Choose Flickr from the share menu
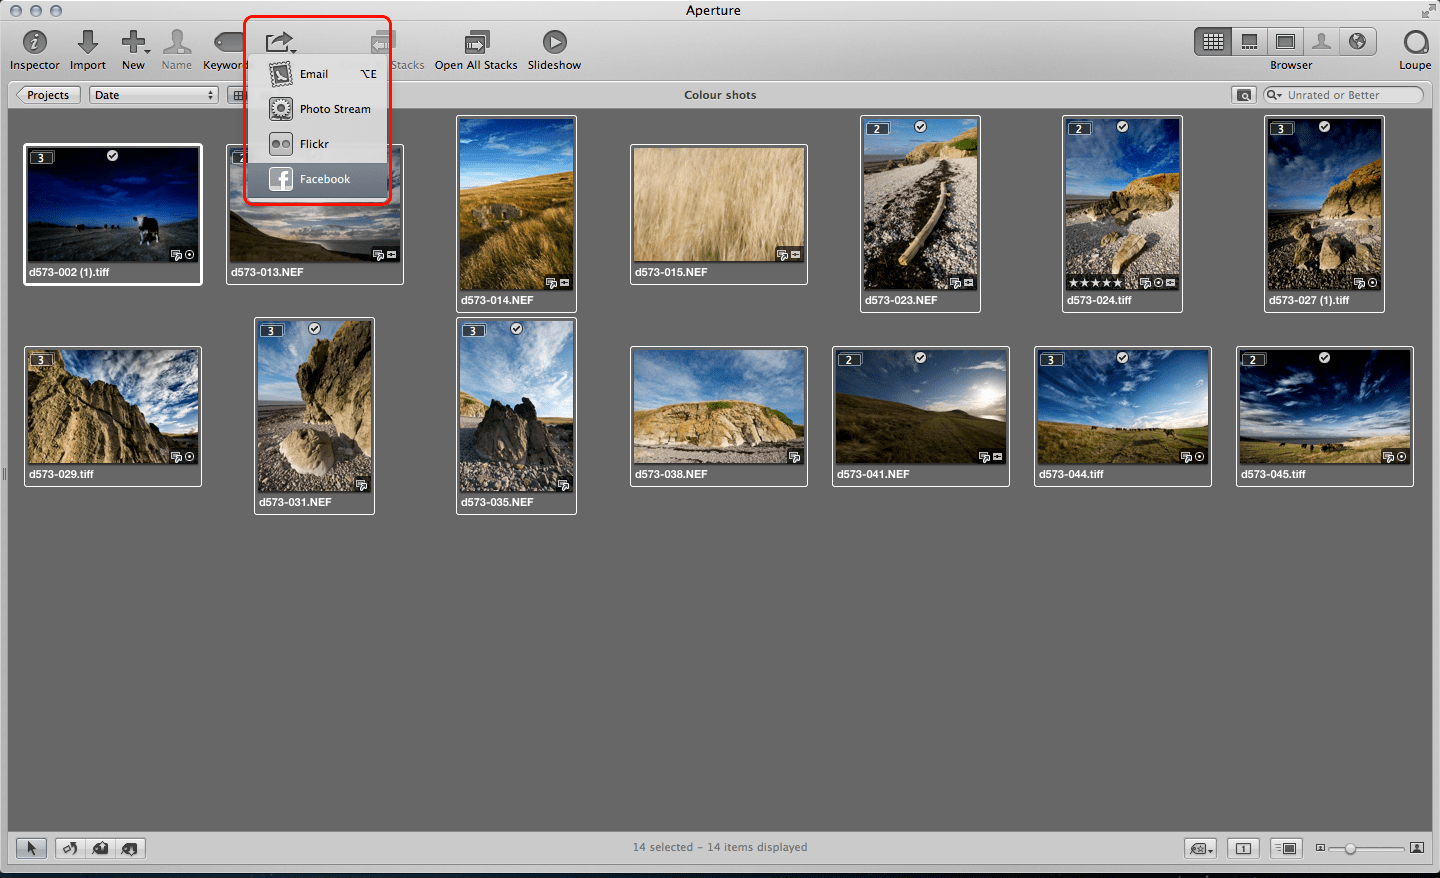The width and height of the screenshot is (1440, 878). (x=314, y=144)
